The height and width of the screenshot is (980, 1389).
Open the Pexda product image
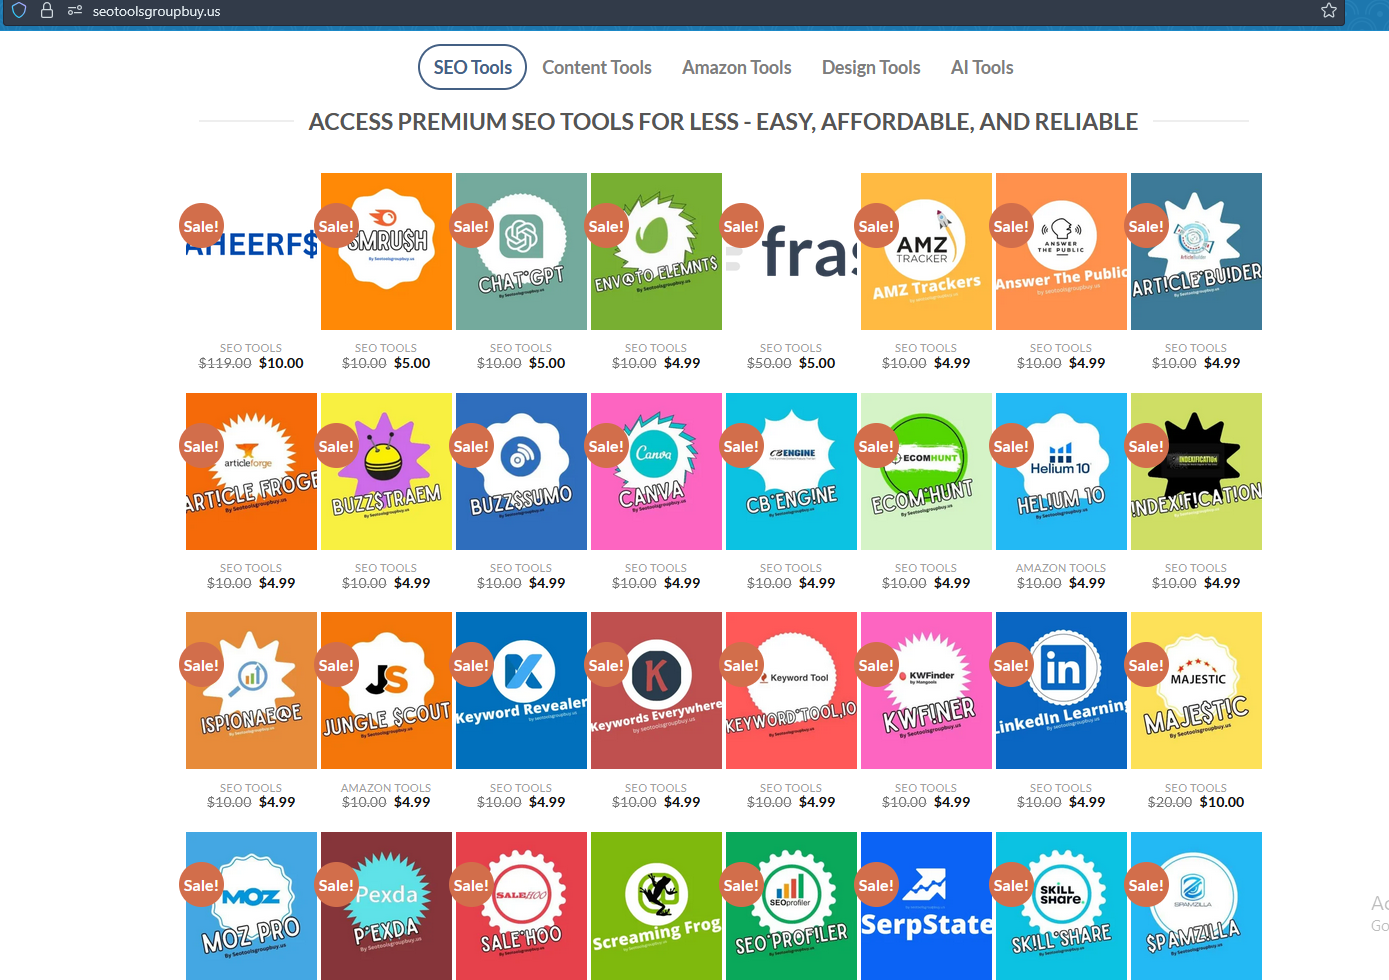click(386, 906)
